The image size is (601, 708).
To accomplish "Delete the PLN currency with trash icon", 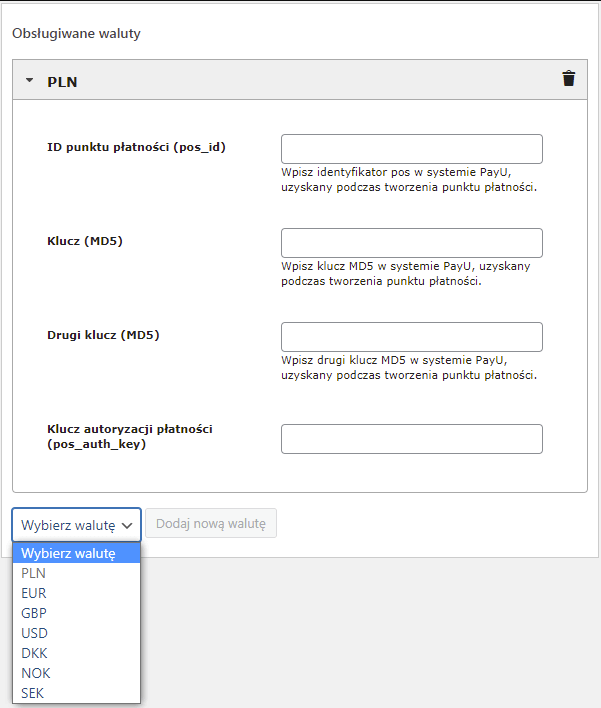I will tap(568, 78).
